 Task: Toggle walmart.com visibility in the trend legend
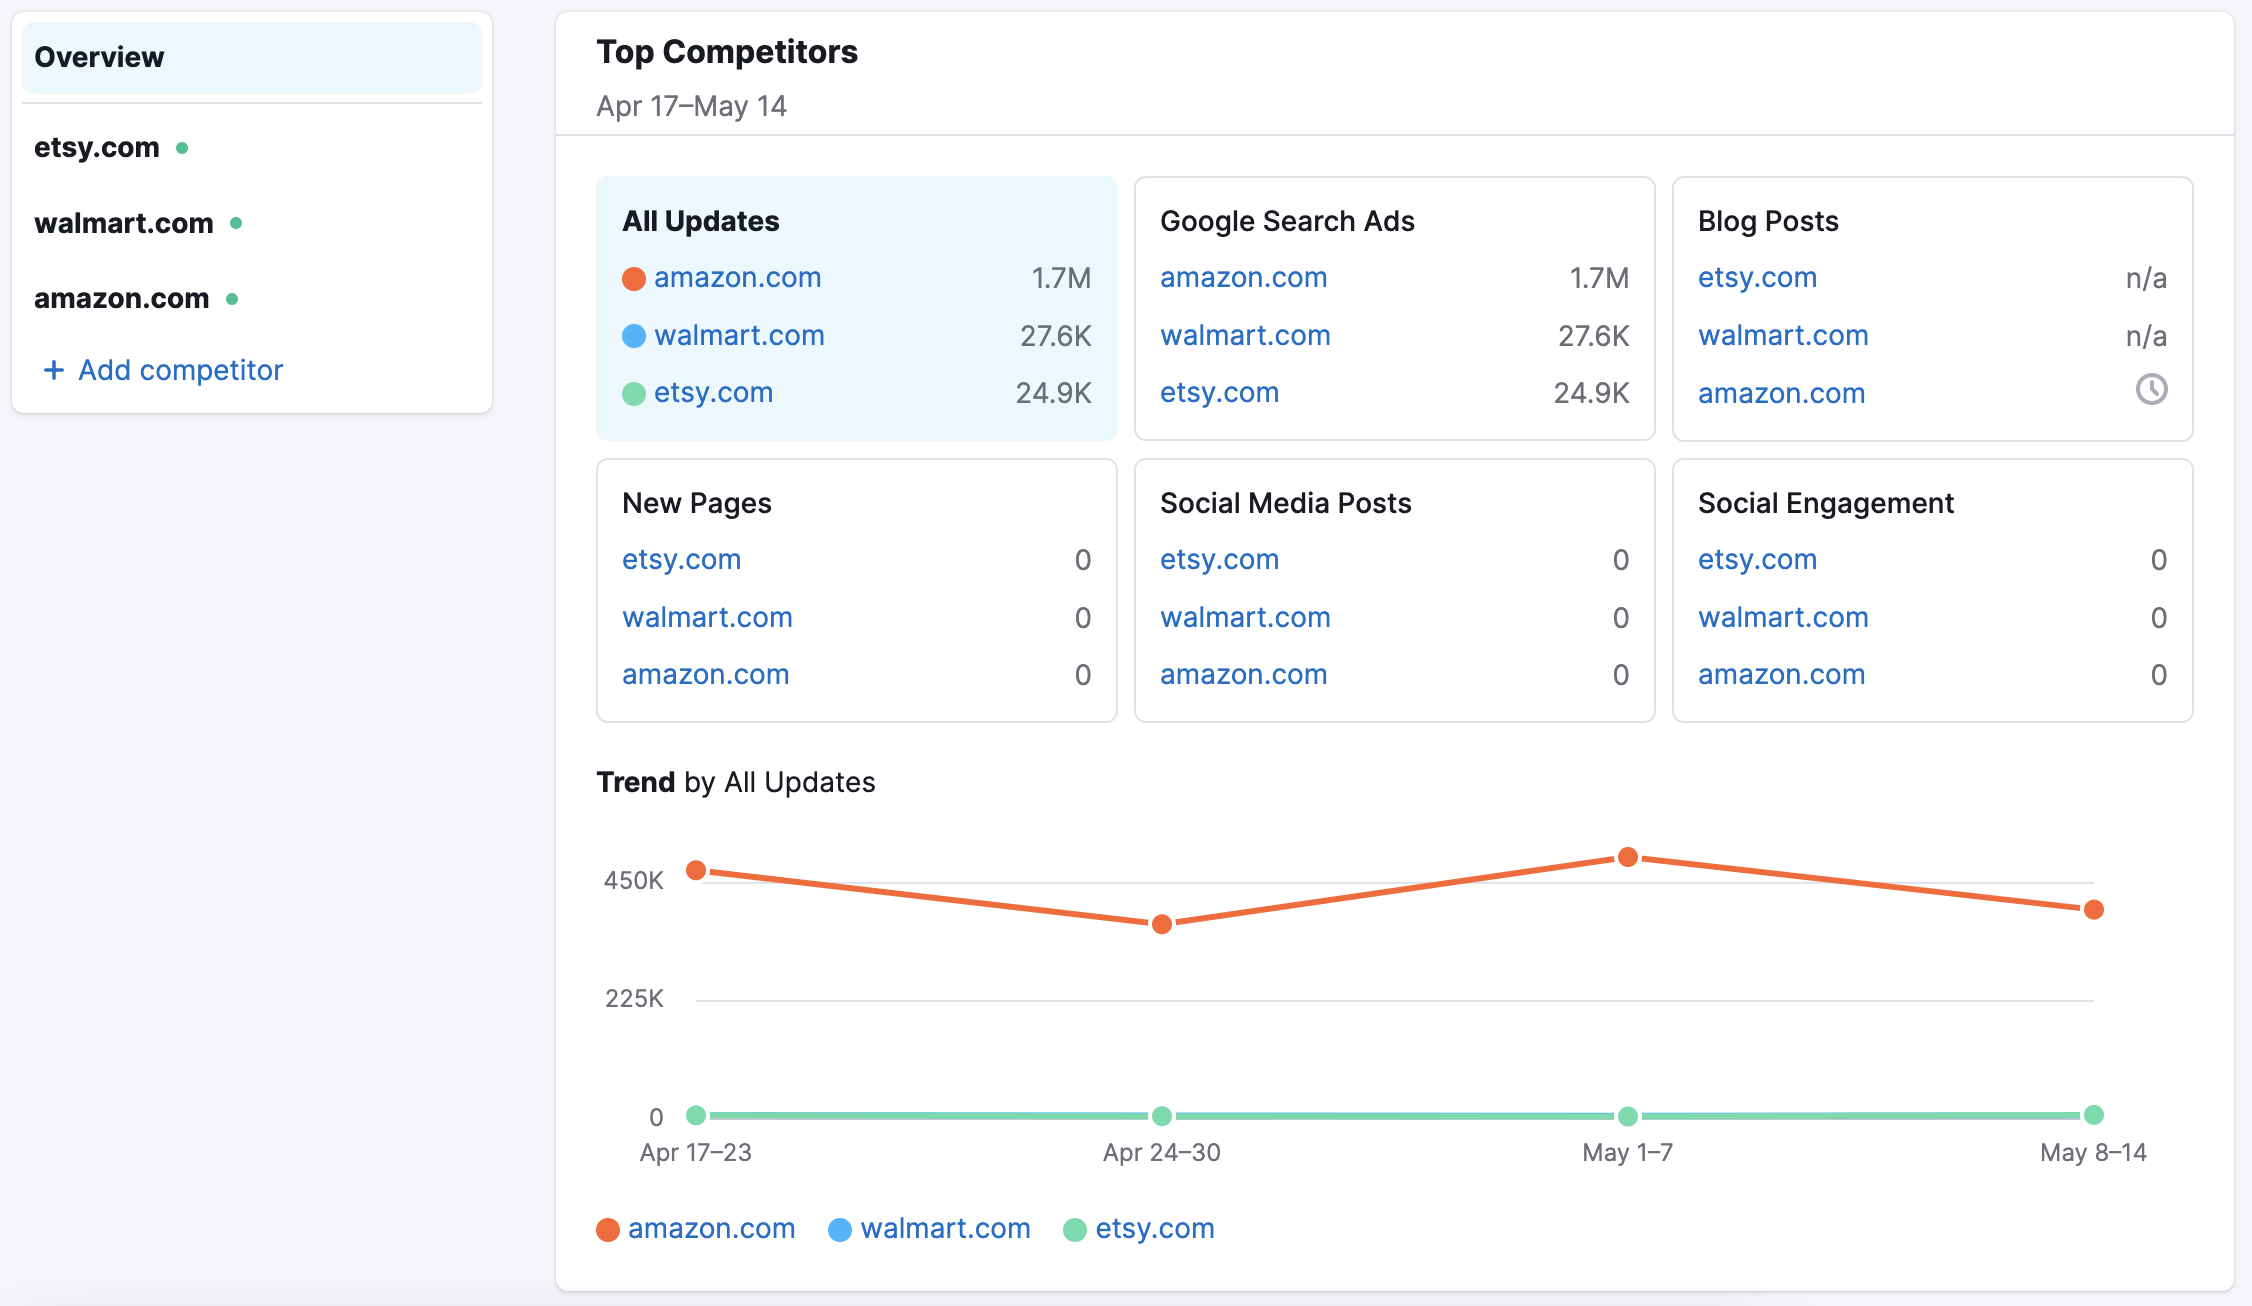coord(945,1229)
